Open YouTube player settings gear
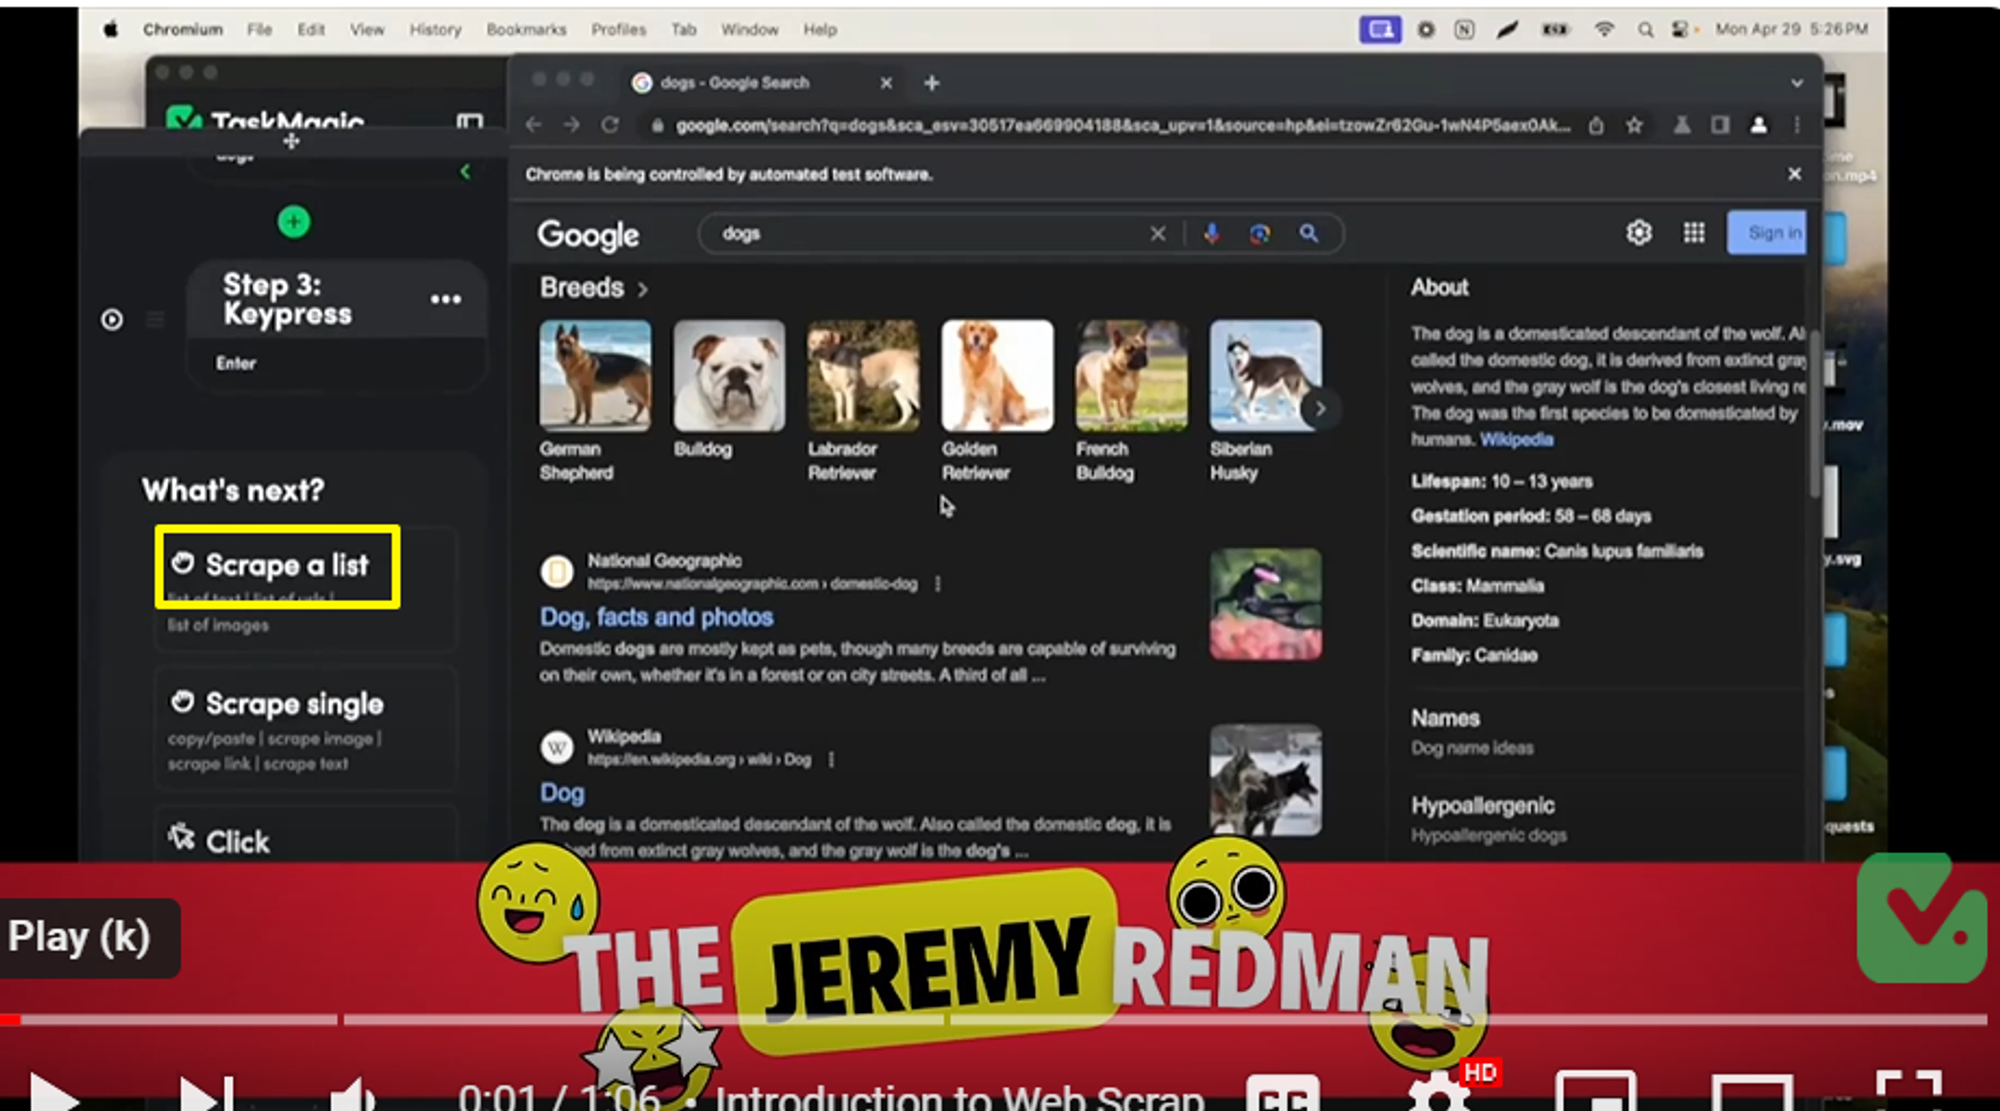The image size is (2000, 1111). [1438, 1094]
